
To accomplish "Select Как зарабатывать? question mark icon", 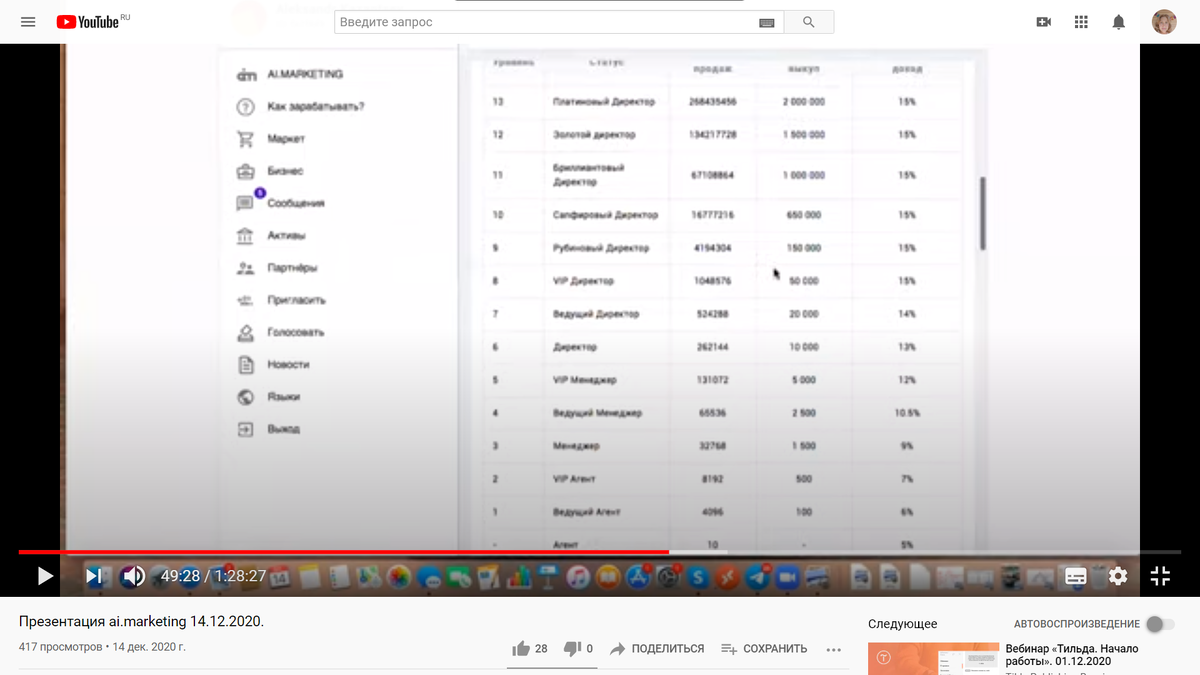I will coord(245,107).
